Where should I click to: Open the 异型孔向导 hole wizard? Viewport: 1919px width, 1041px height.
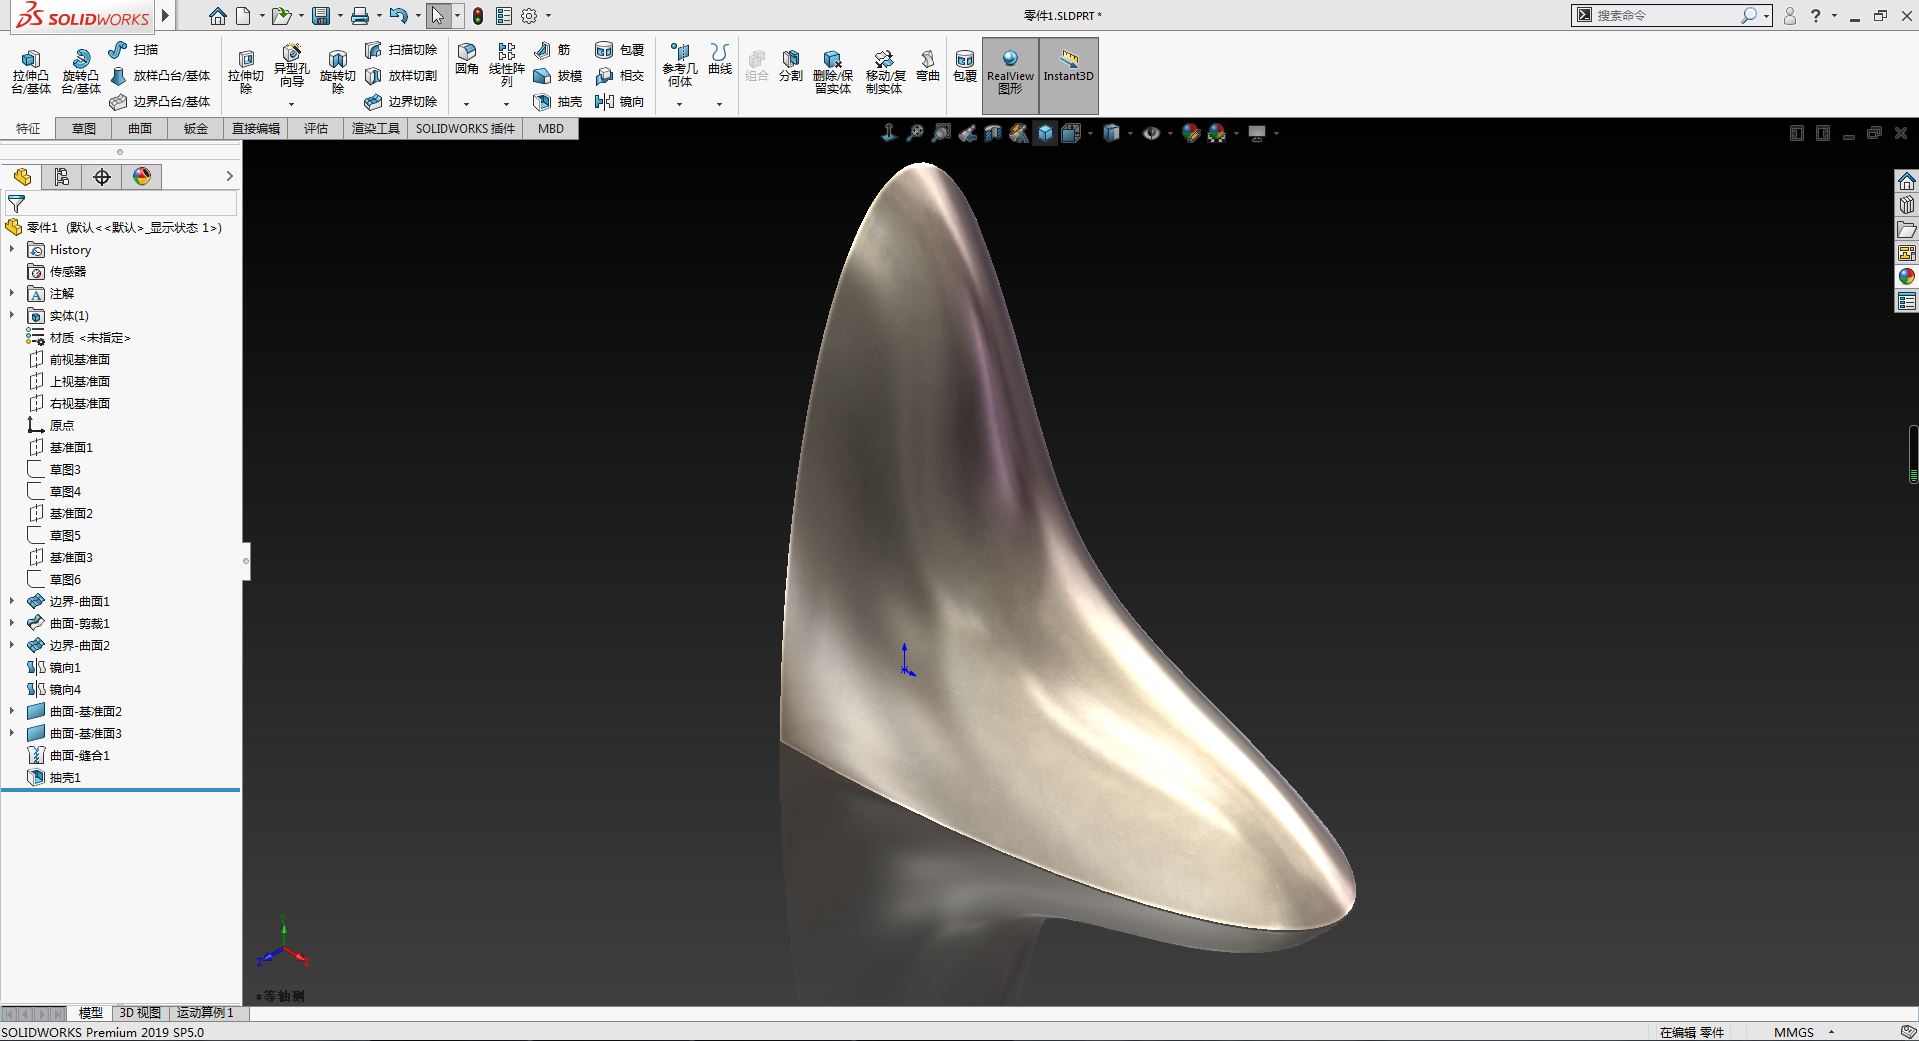click(x=291, y=64)
